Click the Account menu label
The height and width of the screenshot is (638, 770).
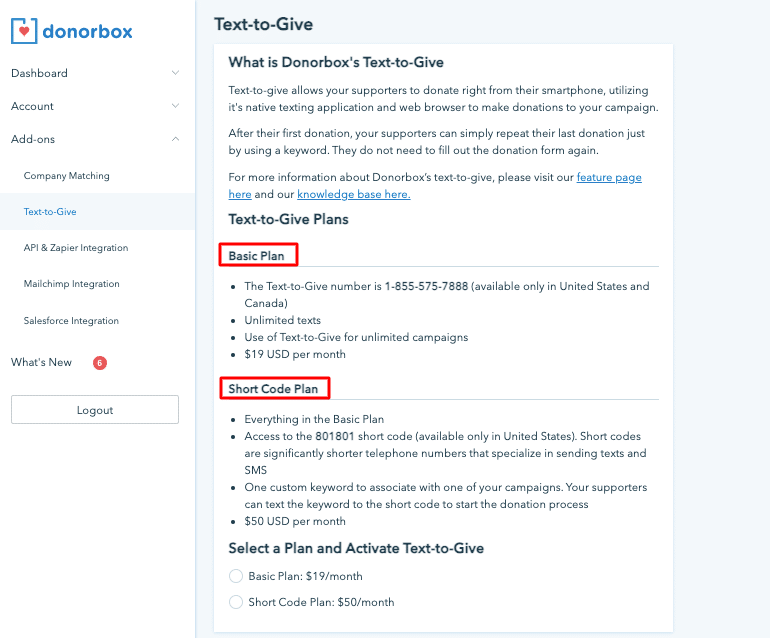33,106
